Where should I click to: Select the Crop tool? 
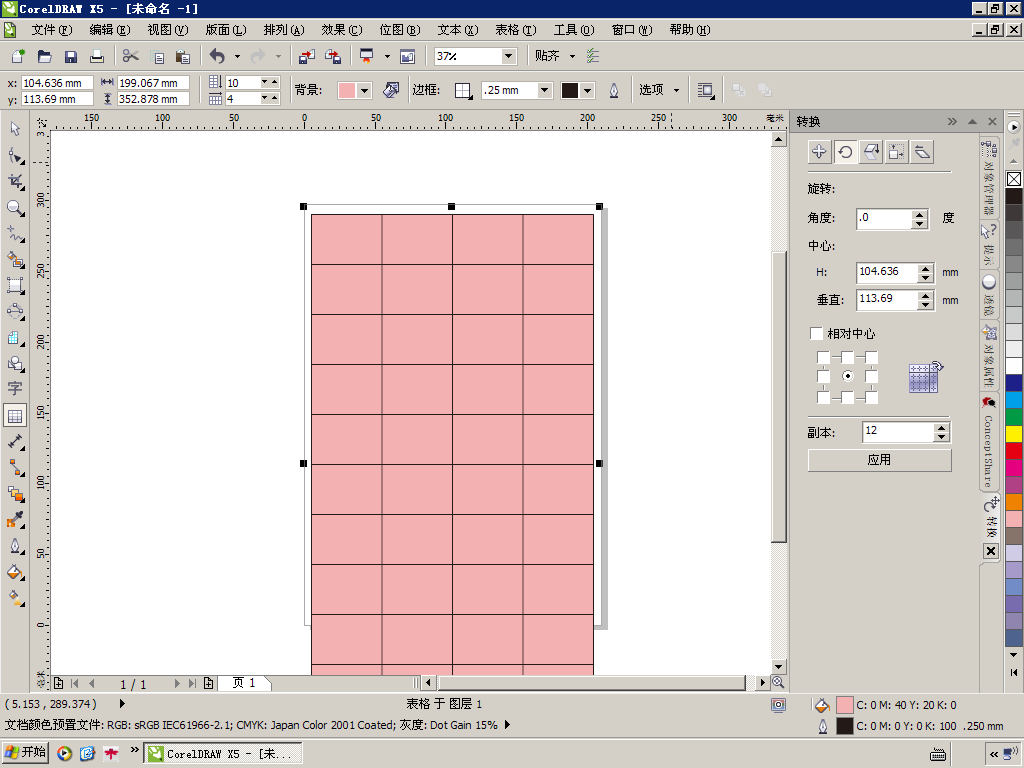click(15, 181)
